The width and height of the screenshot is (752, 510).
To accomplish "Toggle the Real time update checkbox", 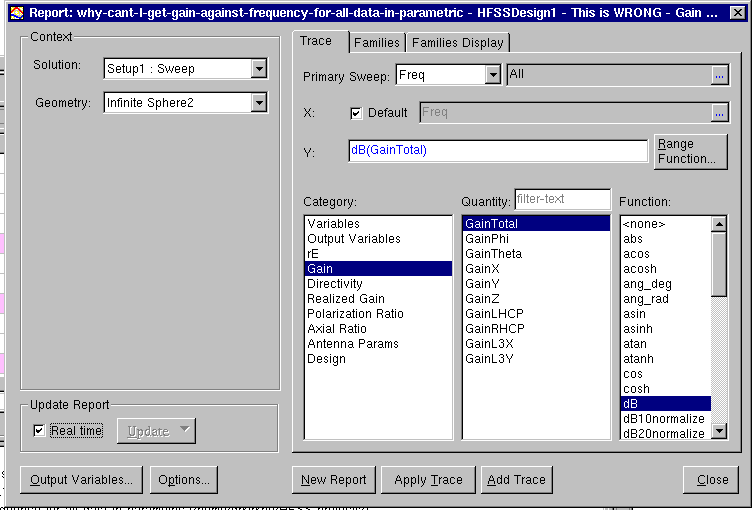I will click(x=39, y=430).
